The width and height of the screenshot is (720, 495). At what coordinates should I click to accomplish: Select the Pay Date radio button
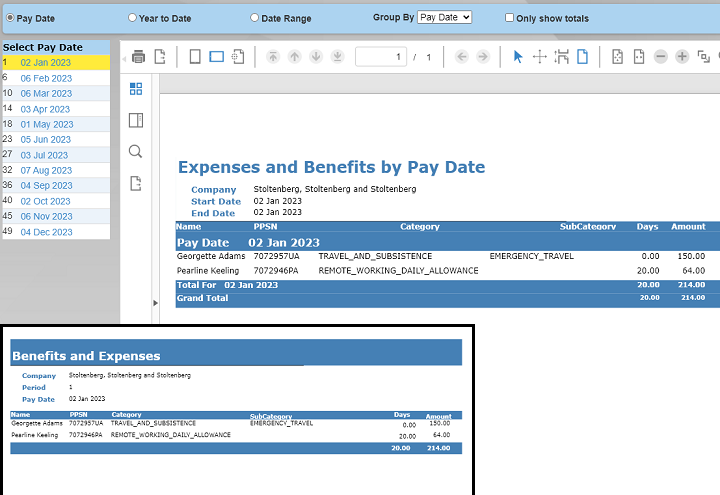(10, 18)
